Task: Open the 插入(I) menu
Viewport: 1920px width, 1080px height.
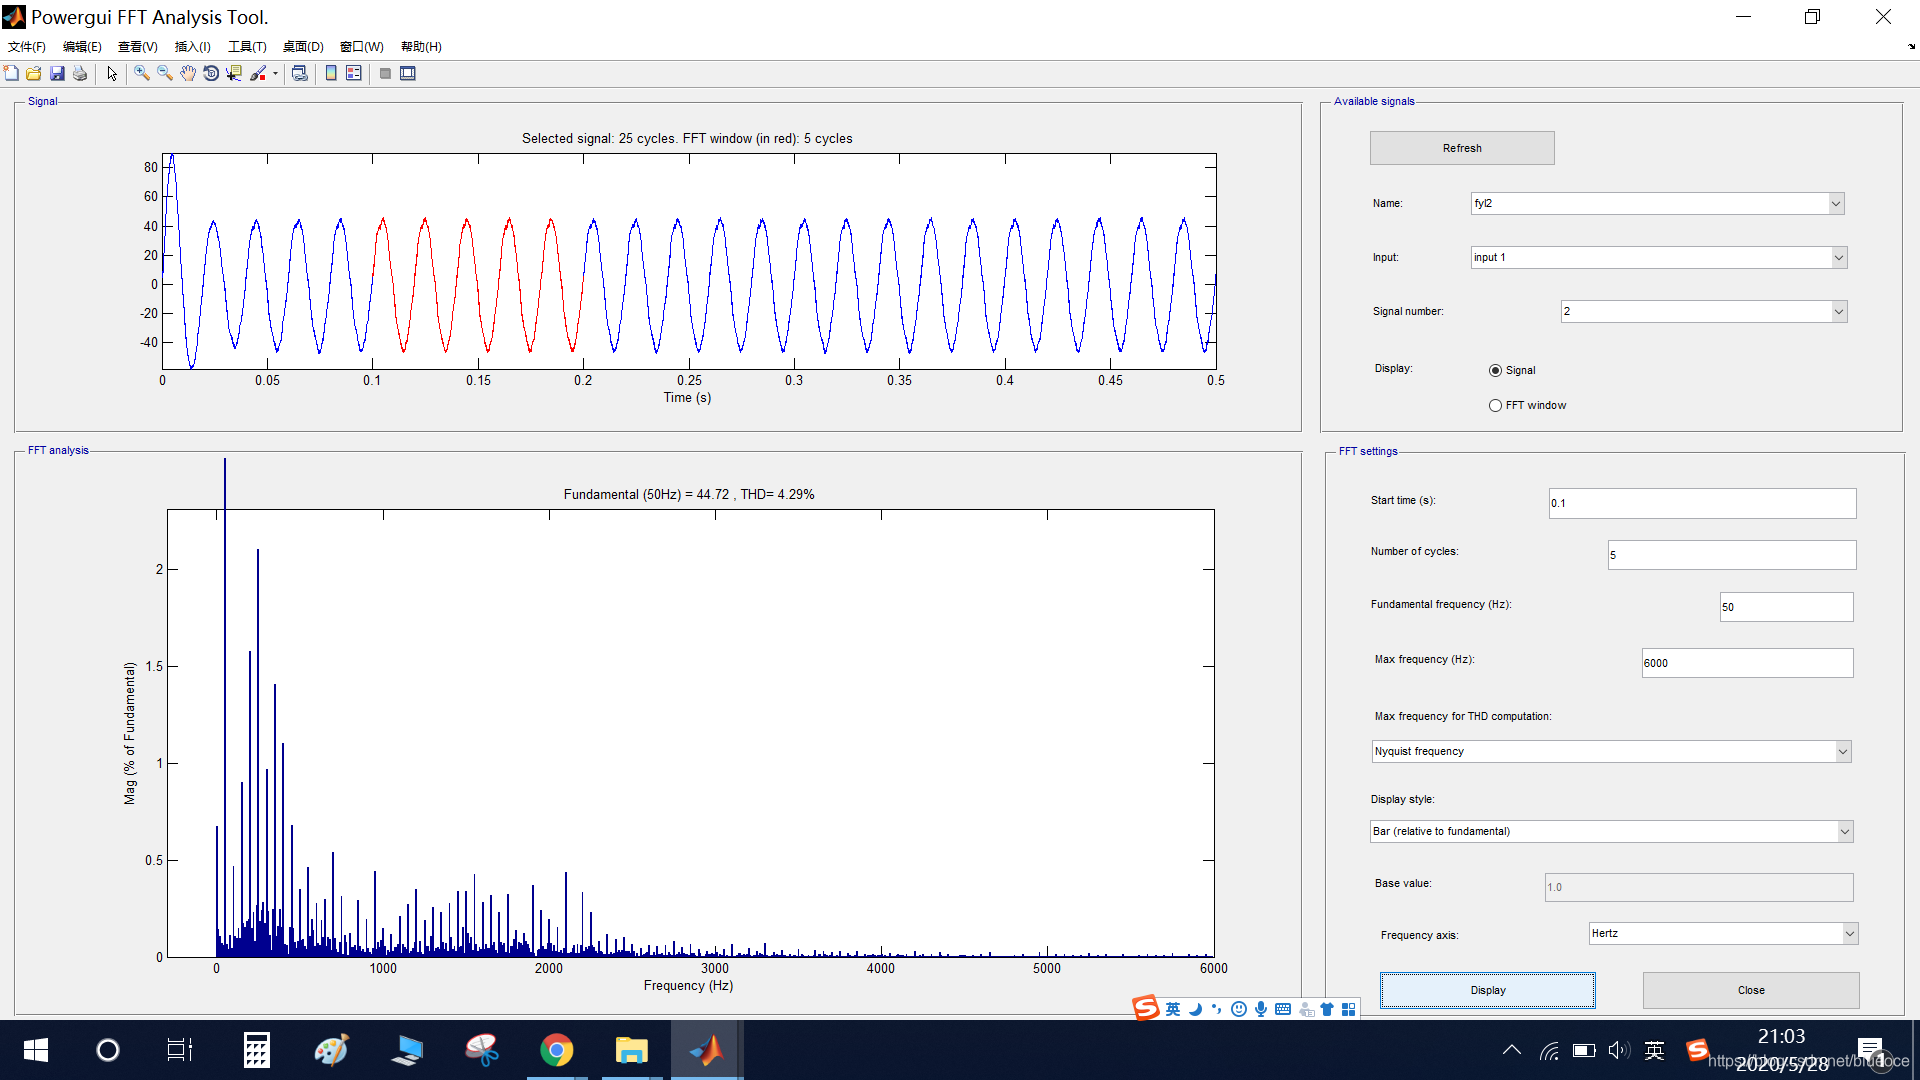Action: (x=192, y=46)
